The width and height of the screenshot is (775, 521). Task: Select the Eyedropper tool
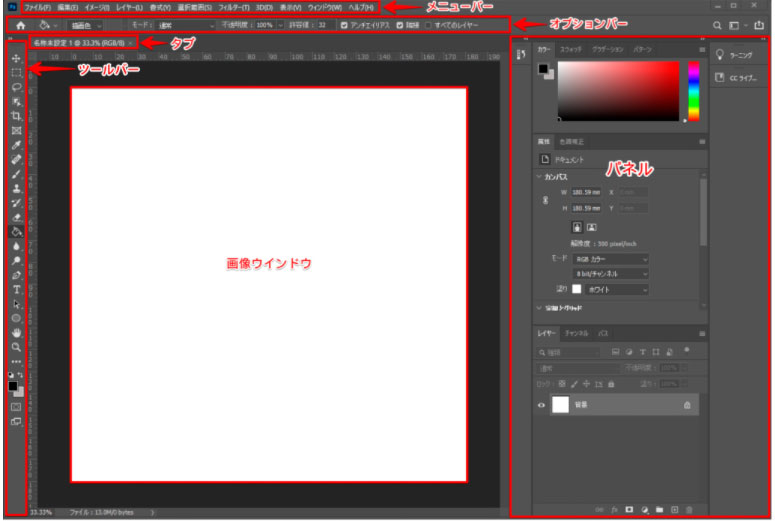(16, 145)
